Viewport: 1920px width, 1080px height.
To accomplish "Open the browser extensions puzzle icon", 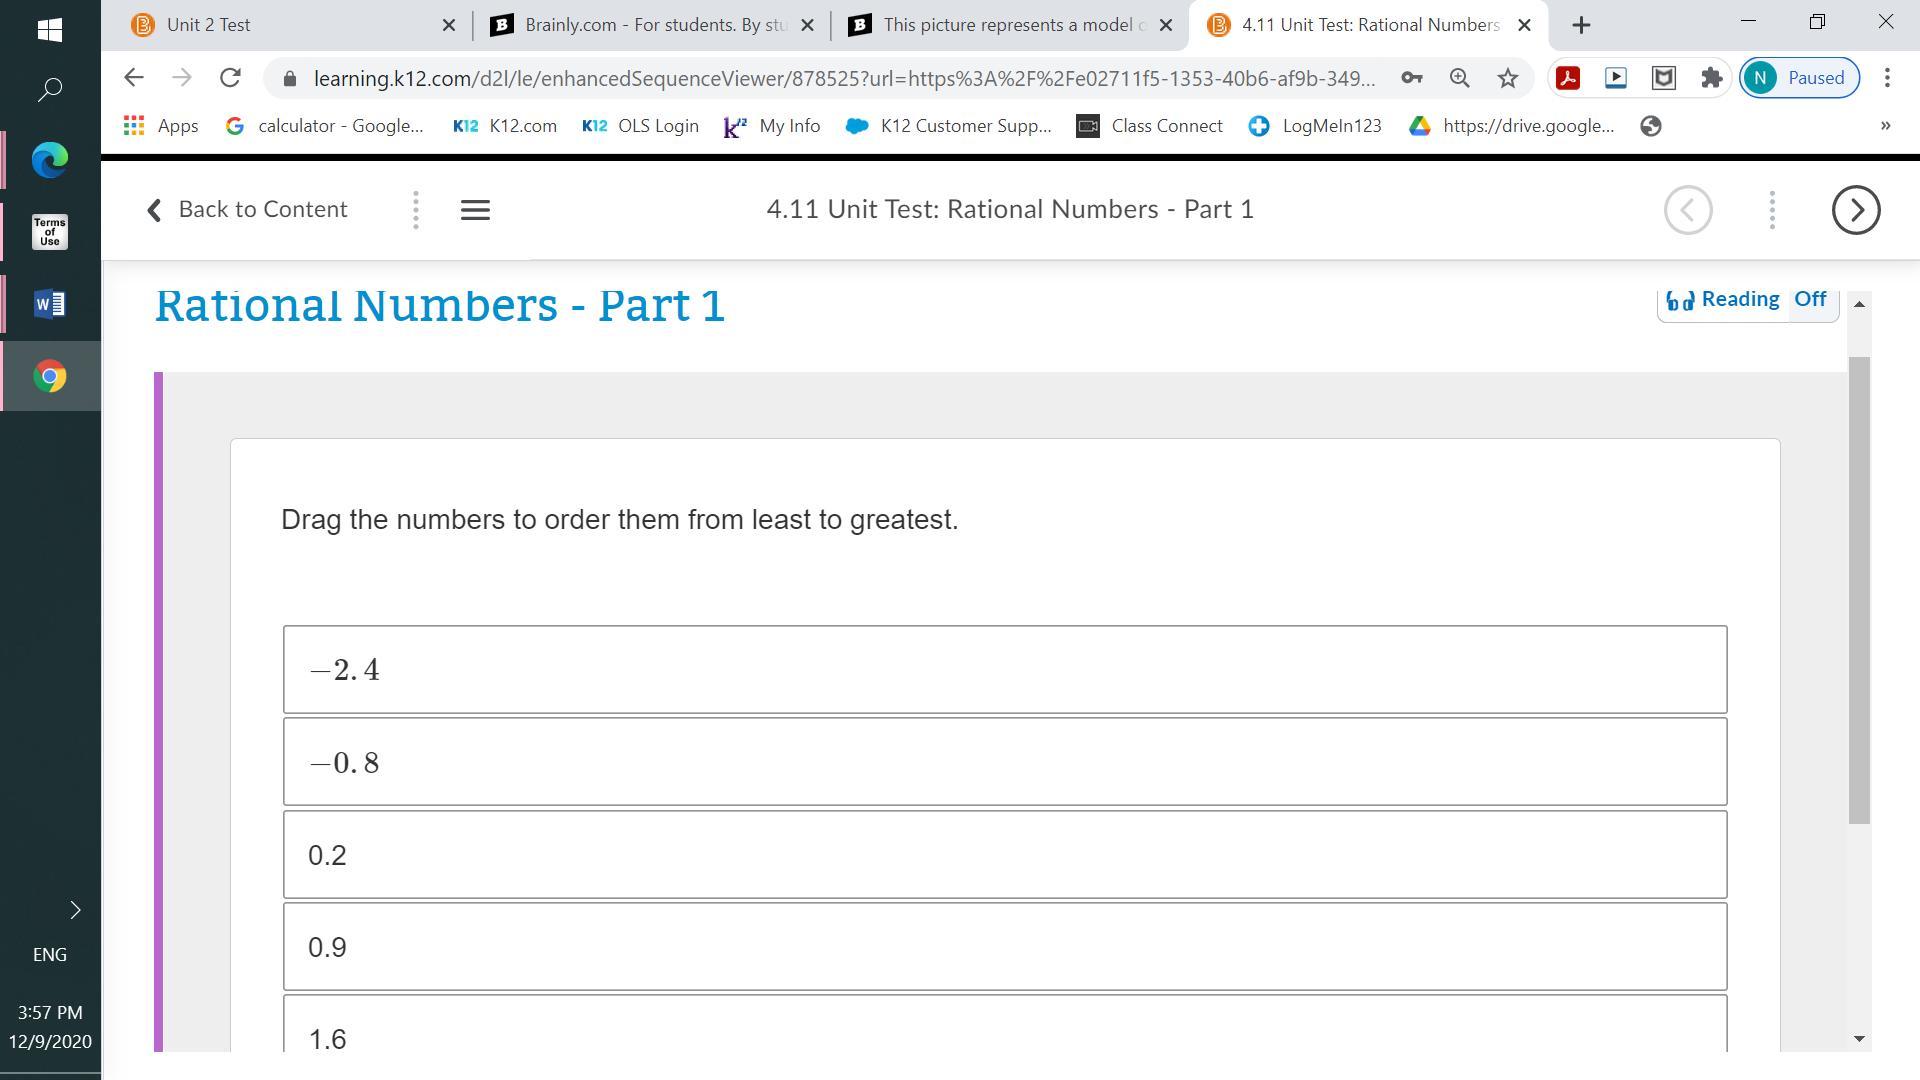I will click(1711, 78).
